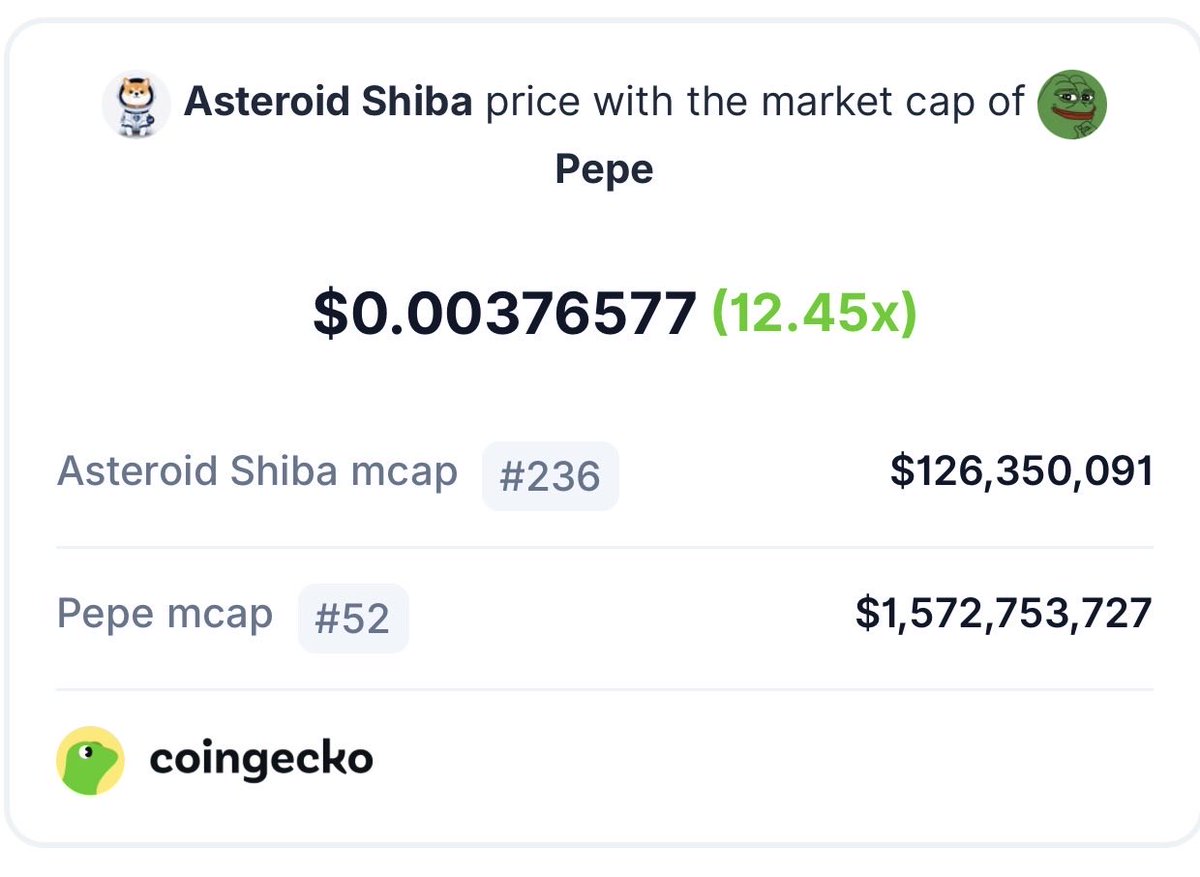The image size is (1200, 877).
Task: Click the divider above the coingecko footer
Action: pos(604,689)
